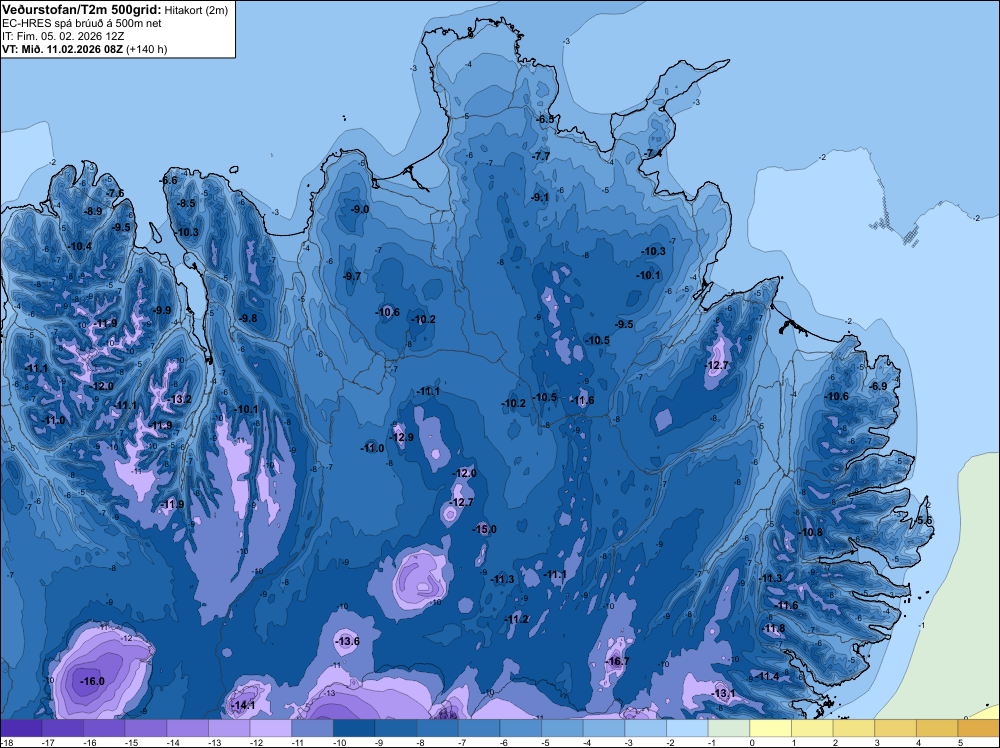This screenshot has height=748, width=1000.
Task: Click the -7.6 temperature label
Action: coord(115,193)
